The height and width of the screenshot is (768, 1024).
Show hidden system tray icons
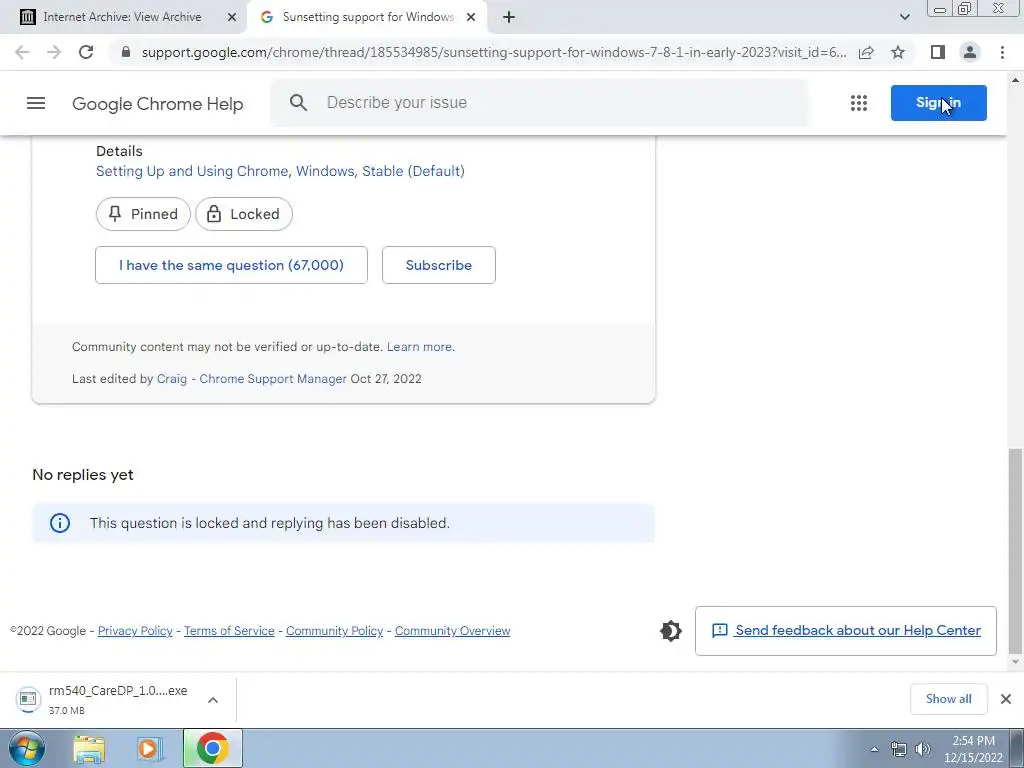click(x=874, y=749)
